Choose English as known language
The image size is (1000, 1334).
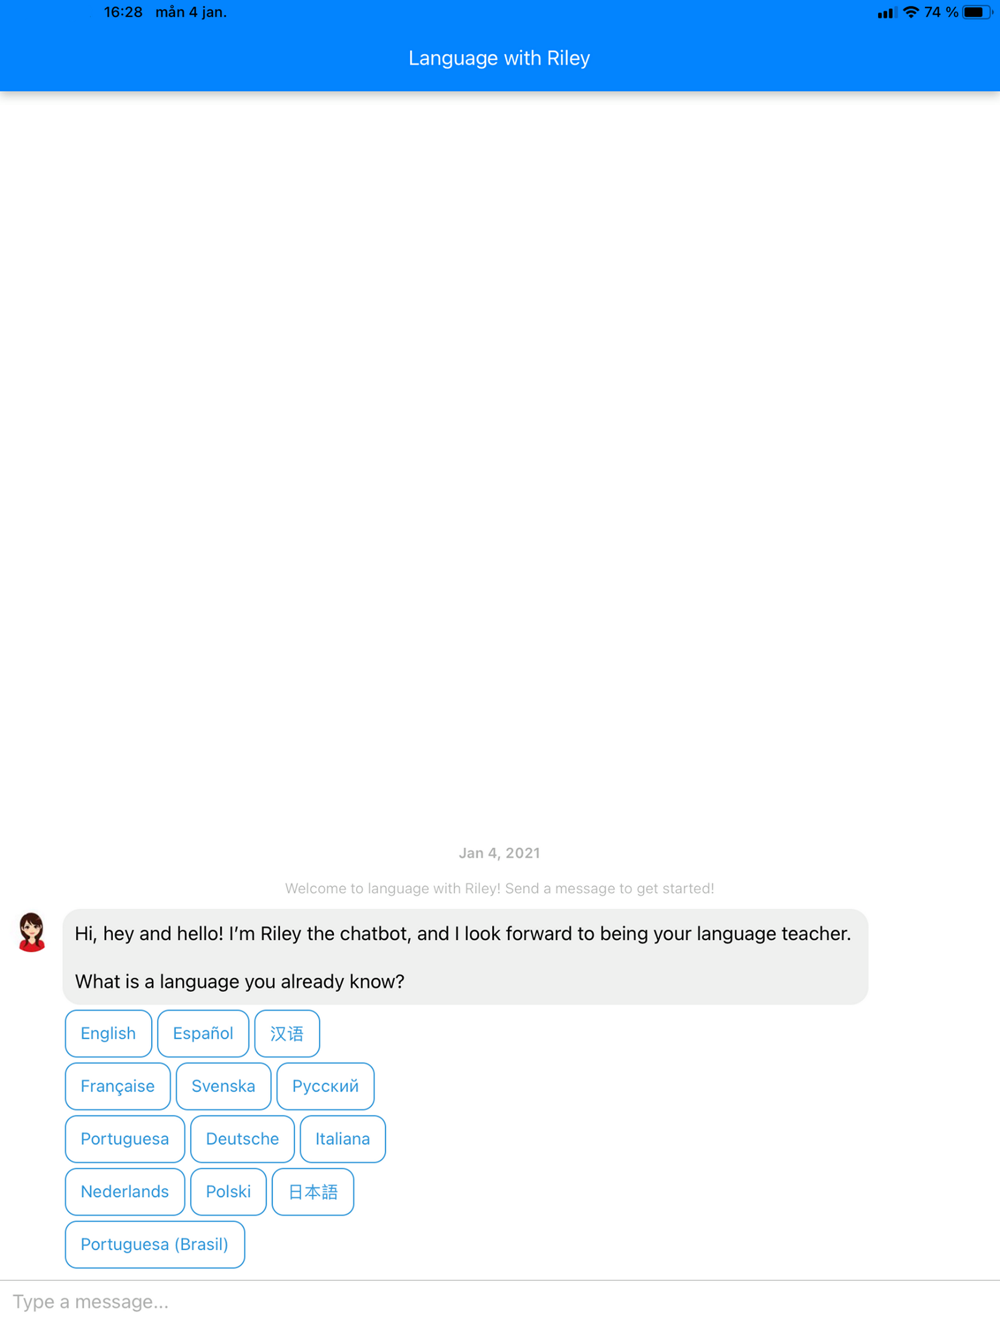click(108, 1033)
